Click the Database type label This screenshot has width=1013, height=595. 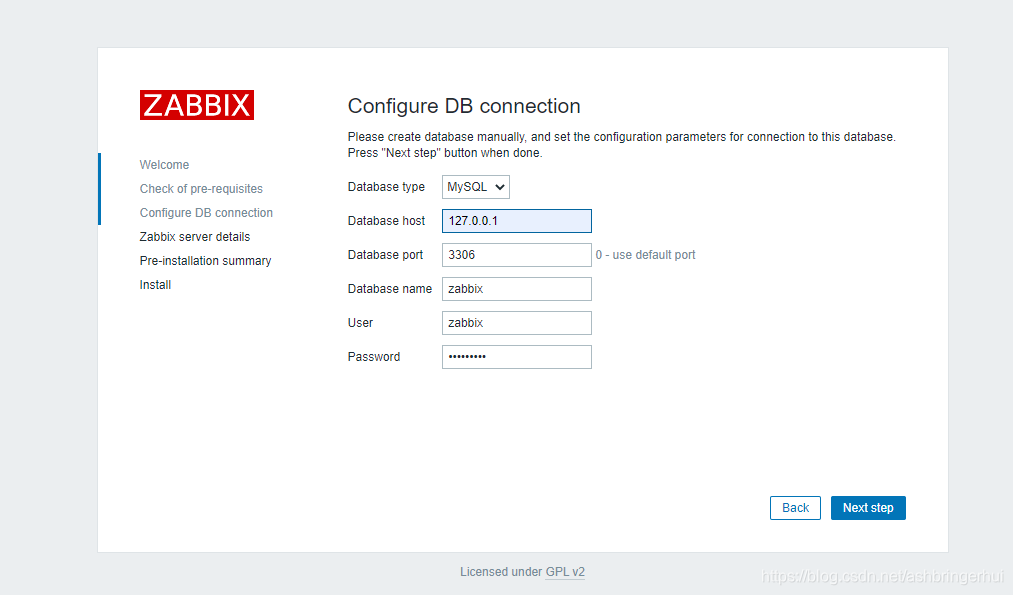pos(386,187)
